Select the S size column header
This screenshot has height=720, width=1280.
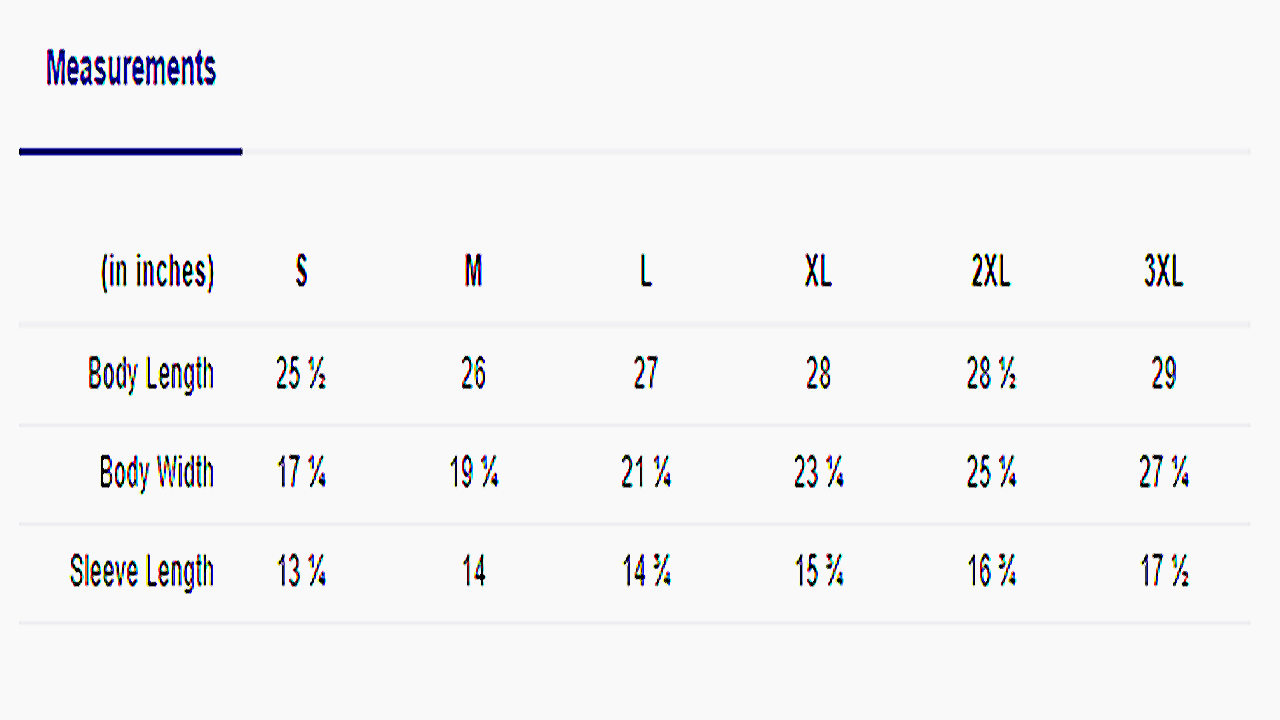point(301,272)
